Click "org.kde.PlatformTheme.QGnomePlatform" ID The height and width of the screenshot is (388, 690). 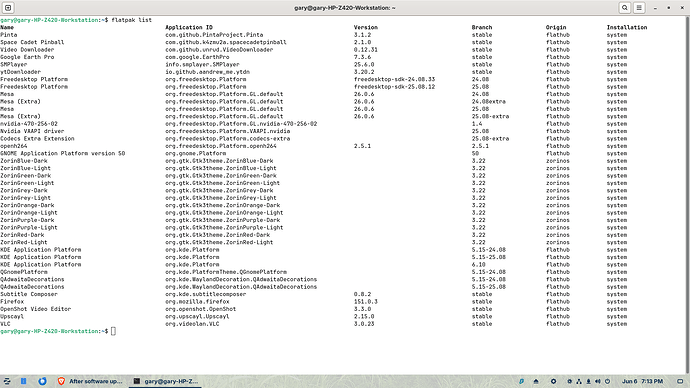click(226, 272)
